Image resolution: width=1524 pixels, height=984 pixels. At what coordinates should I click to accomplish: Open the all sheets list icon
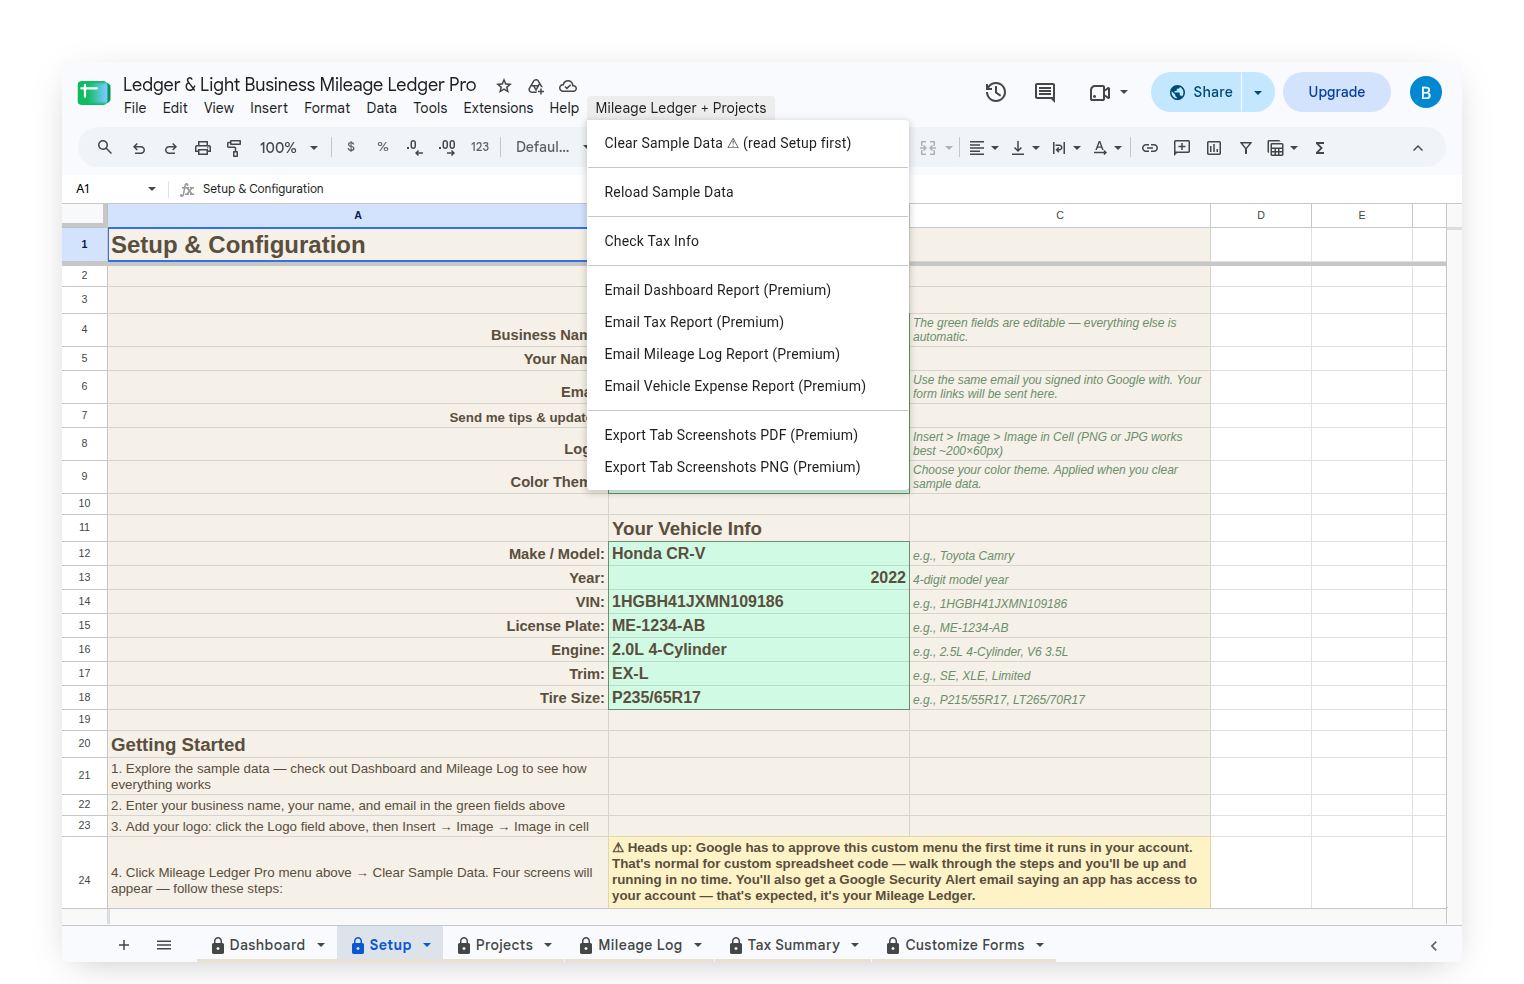pos(164,945)
